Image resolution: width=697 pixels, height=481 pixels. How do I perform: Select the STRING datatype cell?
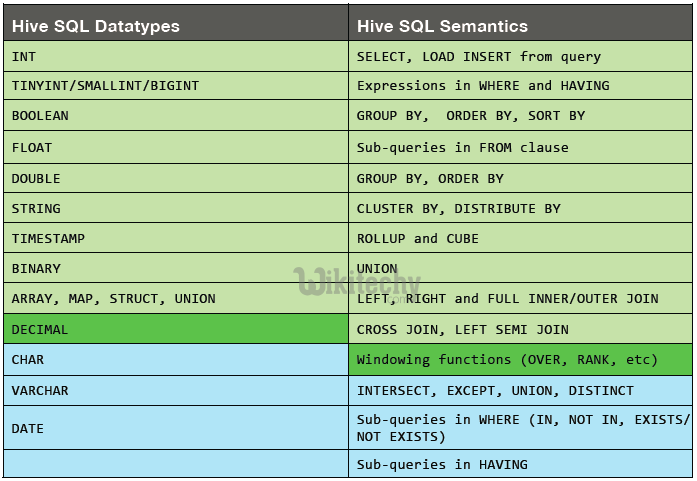[x=175, y=208]
